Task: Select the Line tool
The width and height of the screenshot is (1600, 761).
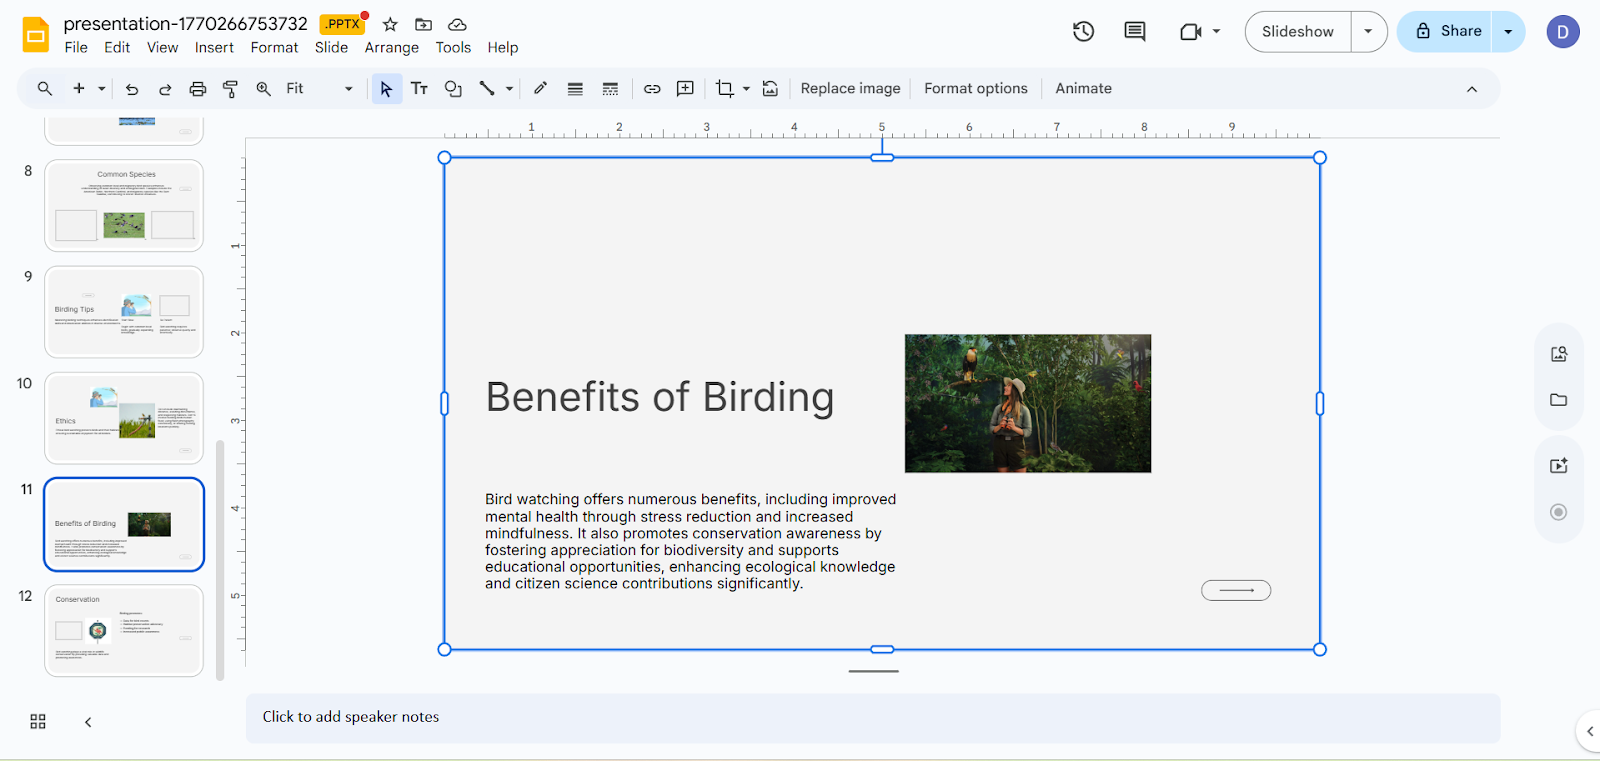Action: point(487,89)
